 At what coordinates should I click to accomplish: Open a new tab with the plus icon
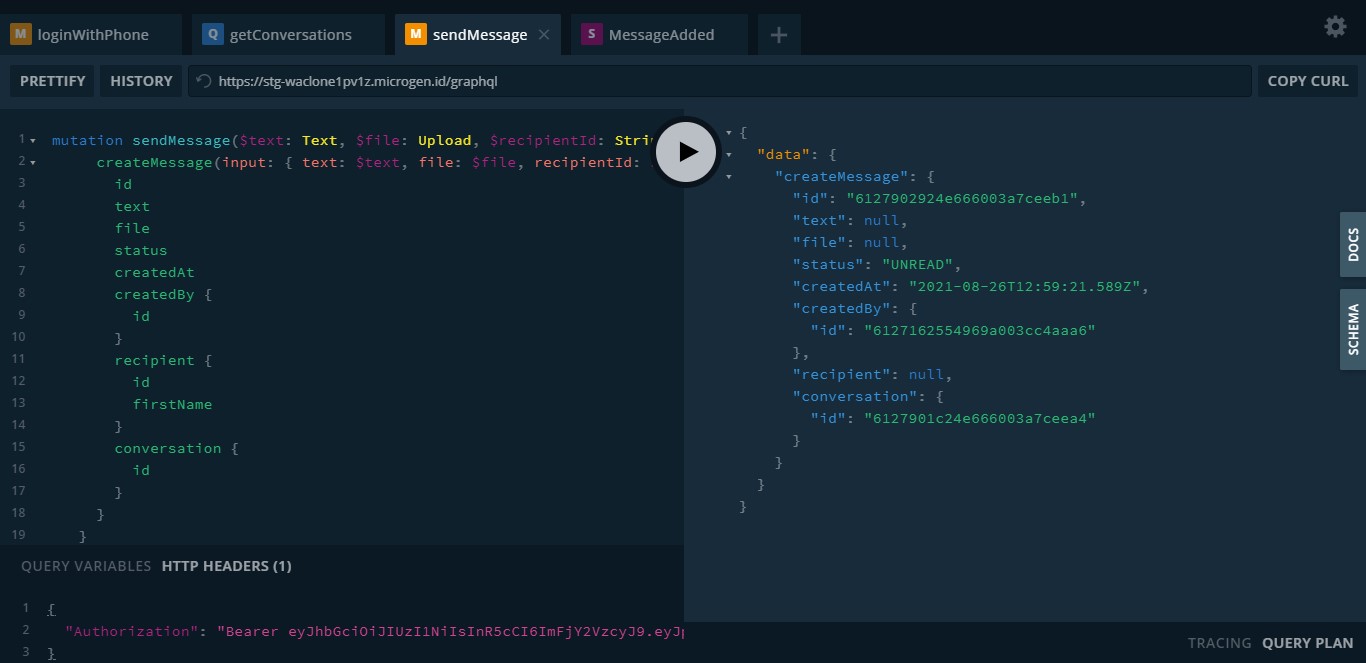(x=778, y=34)
